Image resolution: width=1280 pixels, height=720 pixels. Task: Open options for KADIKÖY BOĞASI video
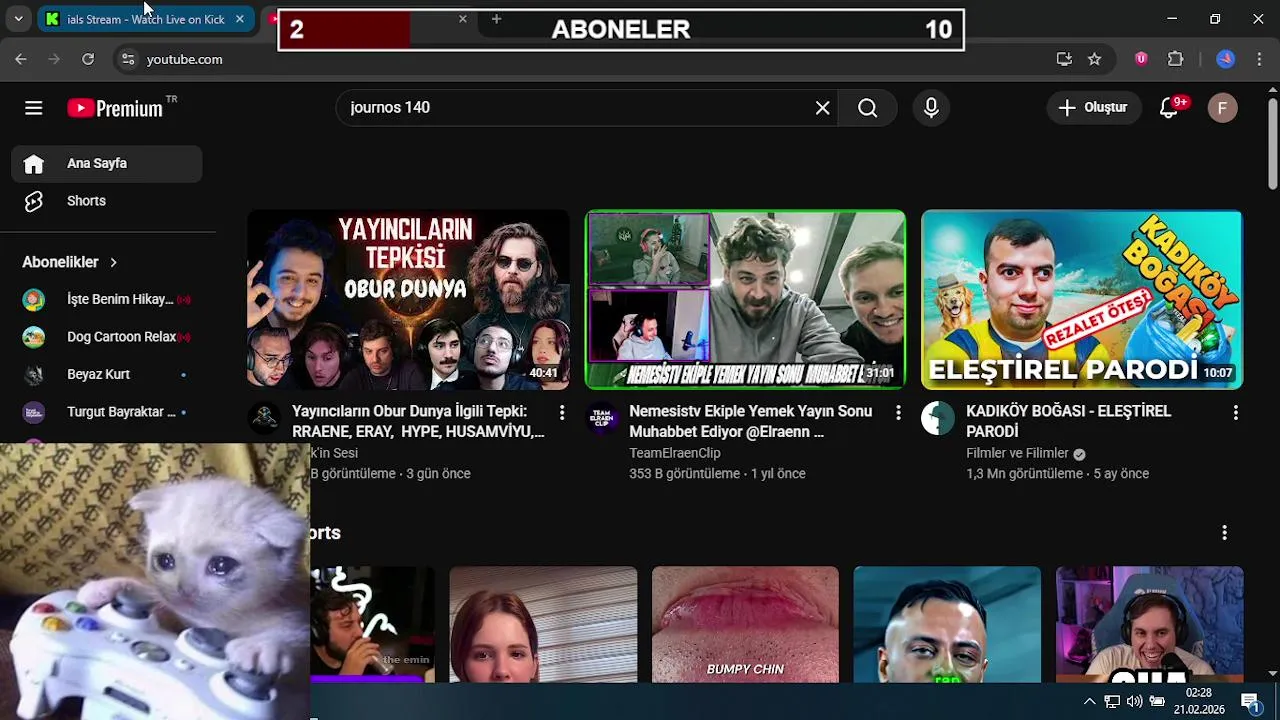pos(1235,413)
